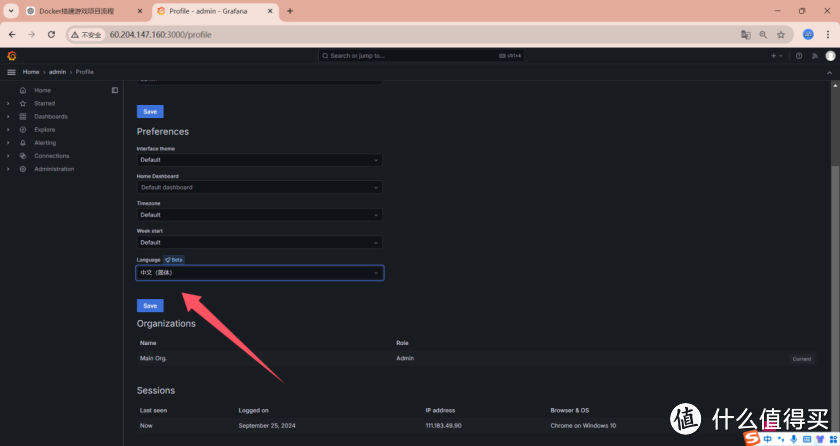Open the news RSS feed icon
This screenshot has width=840, height=446.
pos(814,56)
